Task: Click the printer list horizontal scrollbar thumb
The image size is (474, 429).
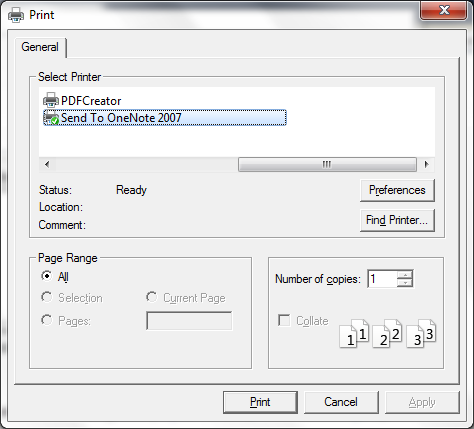Action: pos(327,164)
